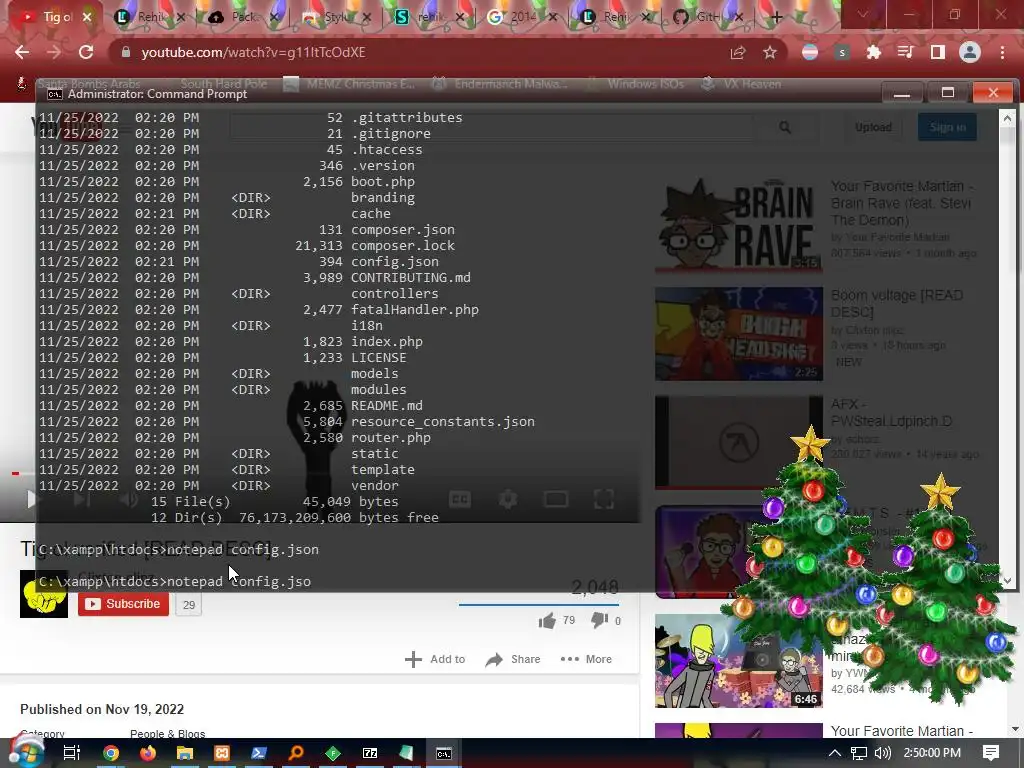
Task: Toggle Chrome side panel icon
Action: 937,52
